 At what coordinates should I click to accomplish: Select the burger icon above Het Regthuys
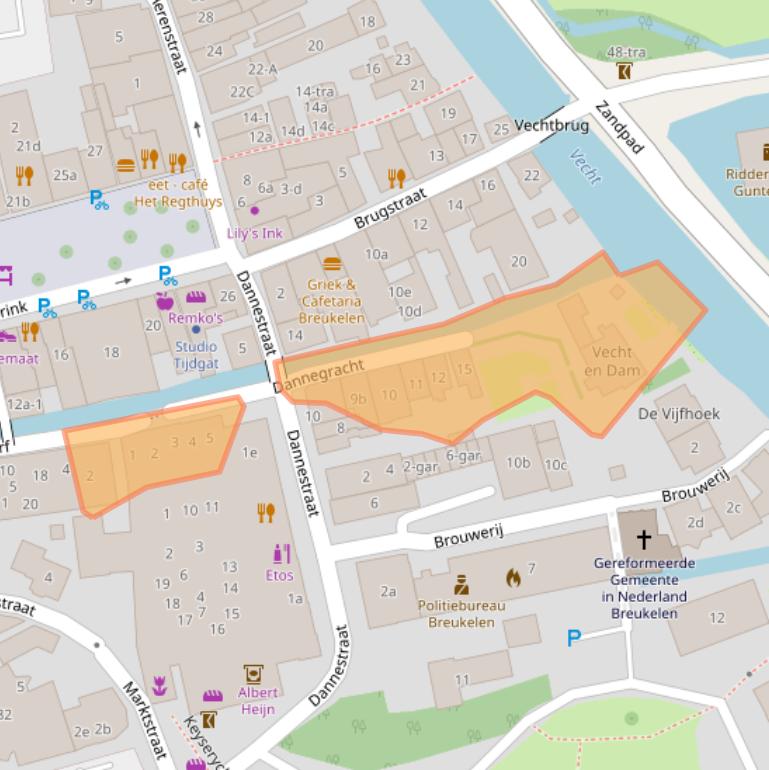click(125, 165)
